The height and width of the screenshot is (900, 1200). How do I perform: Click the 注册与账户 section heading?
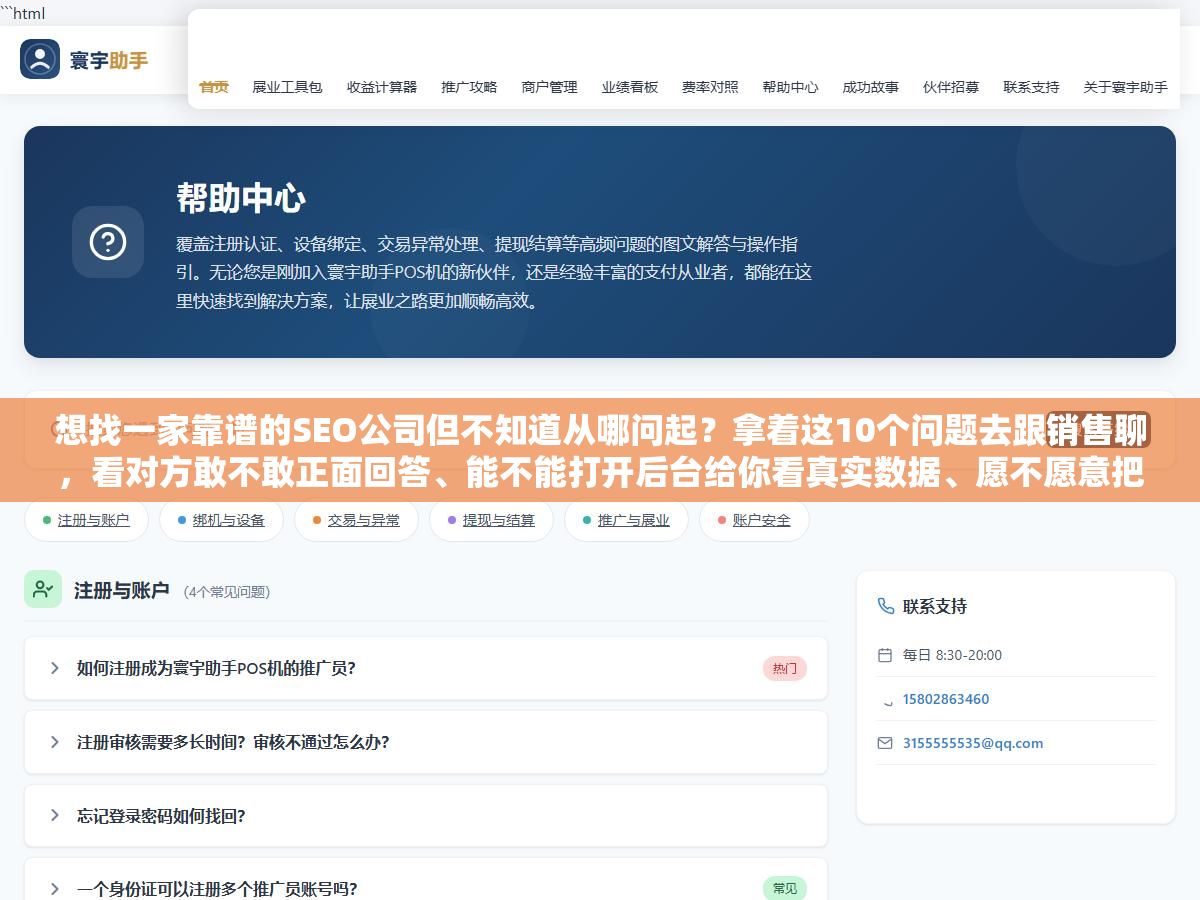[122, 591]
